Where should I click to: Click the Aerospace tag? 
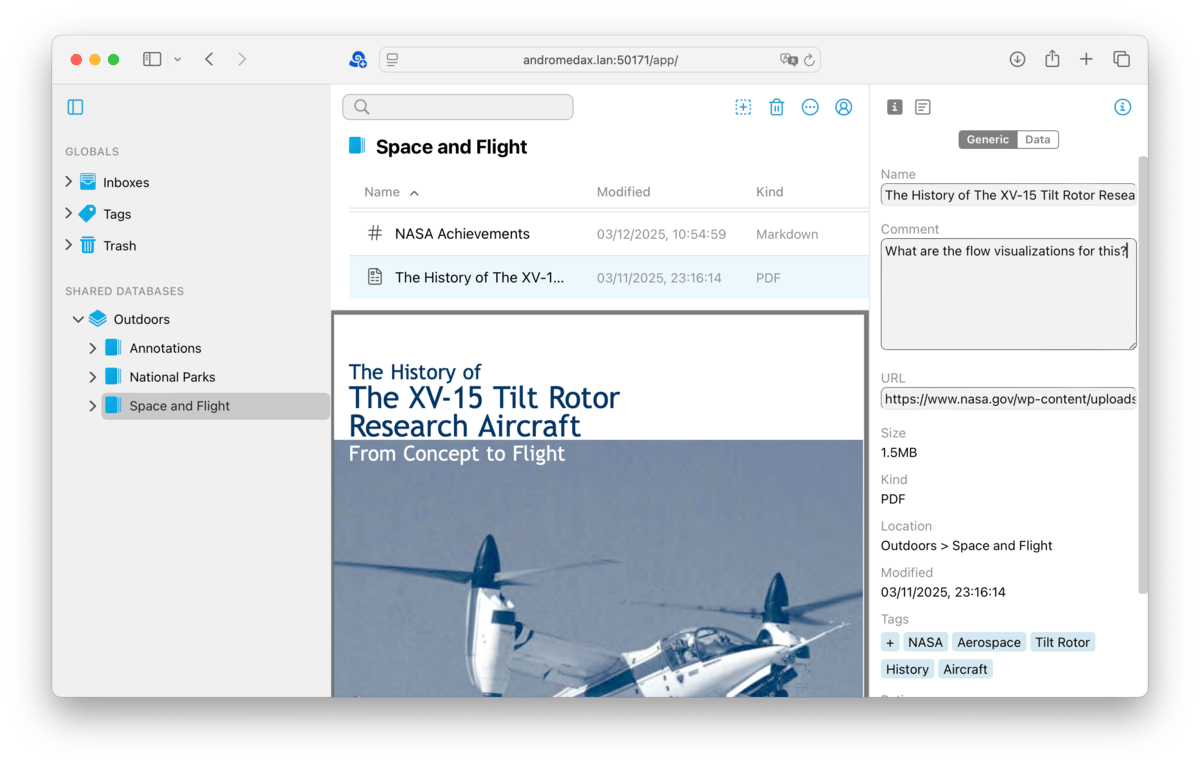point(988,642)
